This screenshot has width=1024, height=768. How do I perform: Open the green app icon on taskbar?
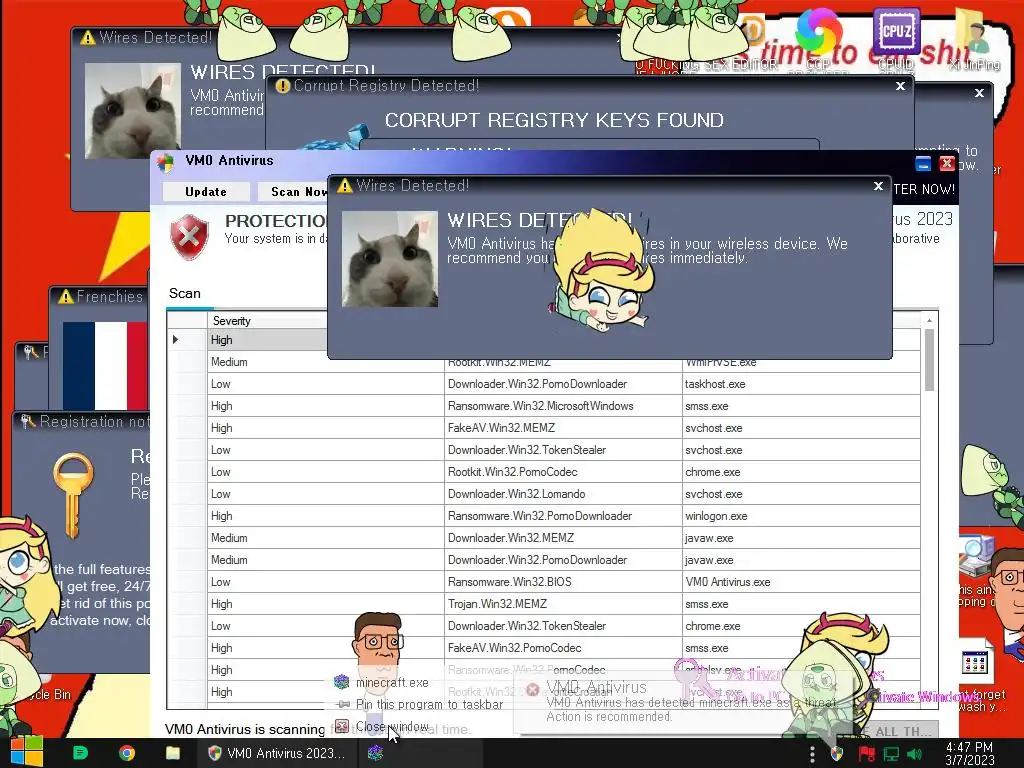(x=81, y=753)
